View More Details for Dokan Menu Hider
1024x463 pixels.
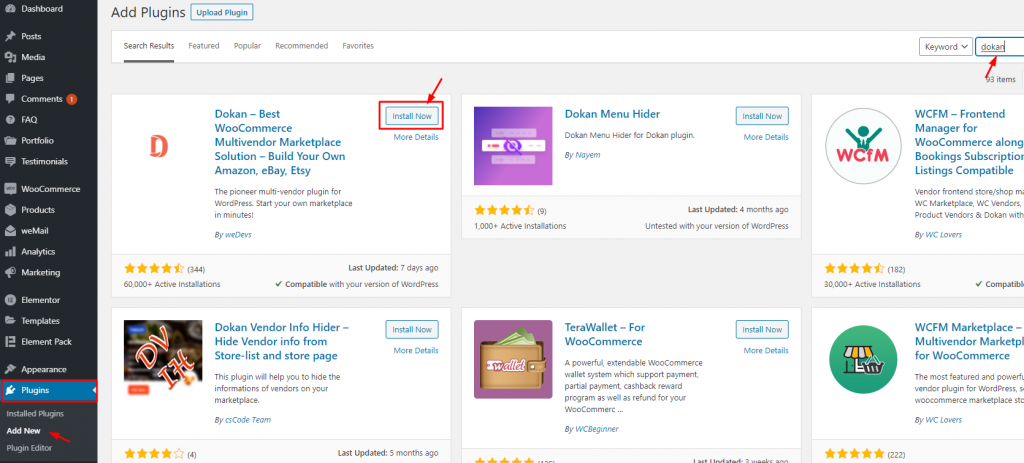click(765, 137)
